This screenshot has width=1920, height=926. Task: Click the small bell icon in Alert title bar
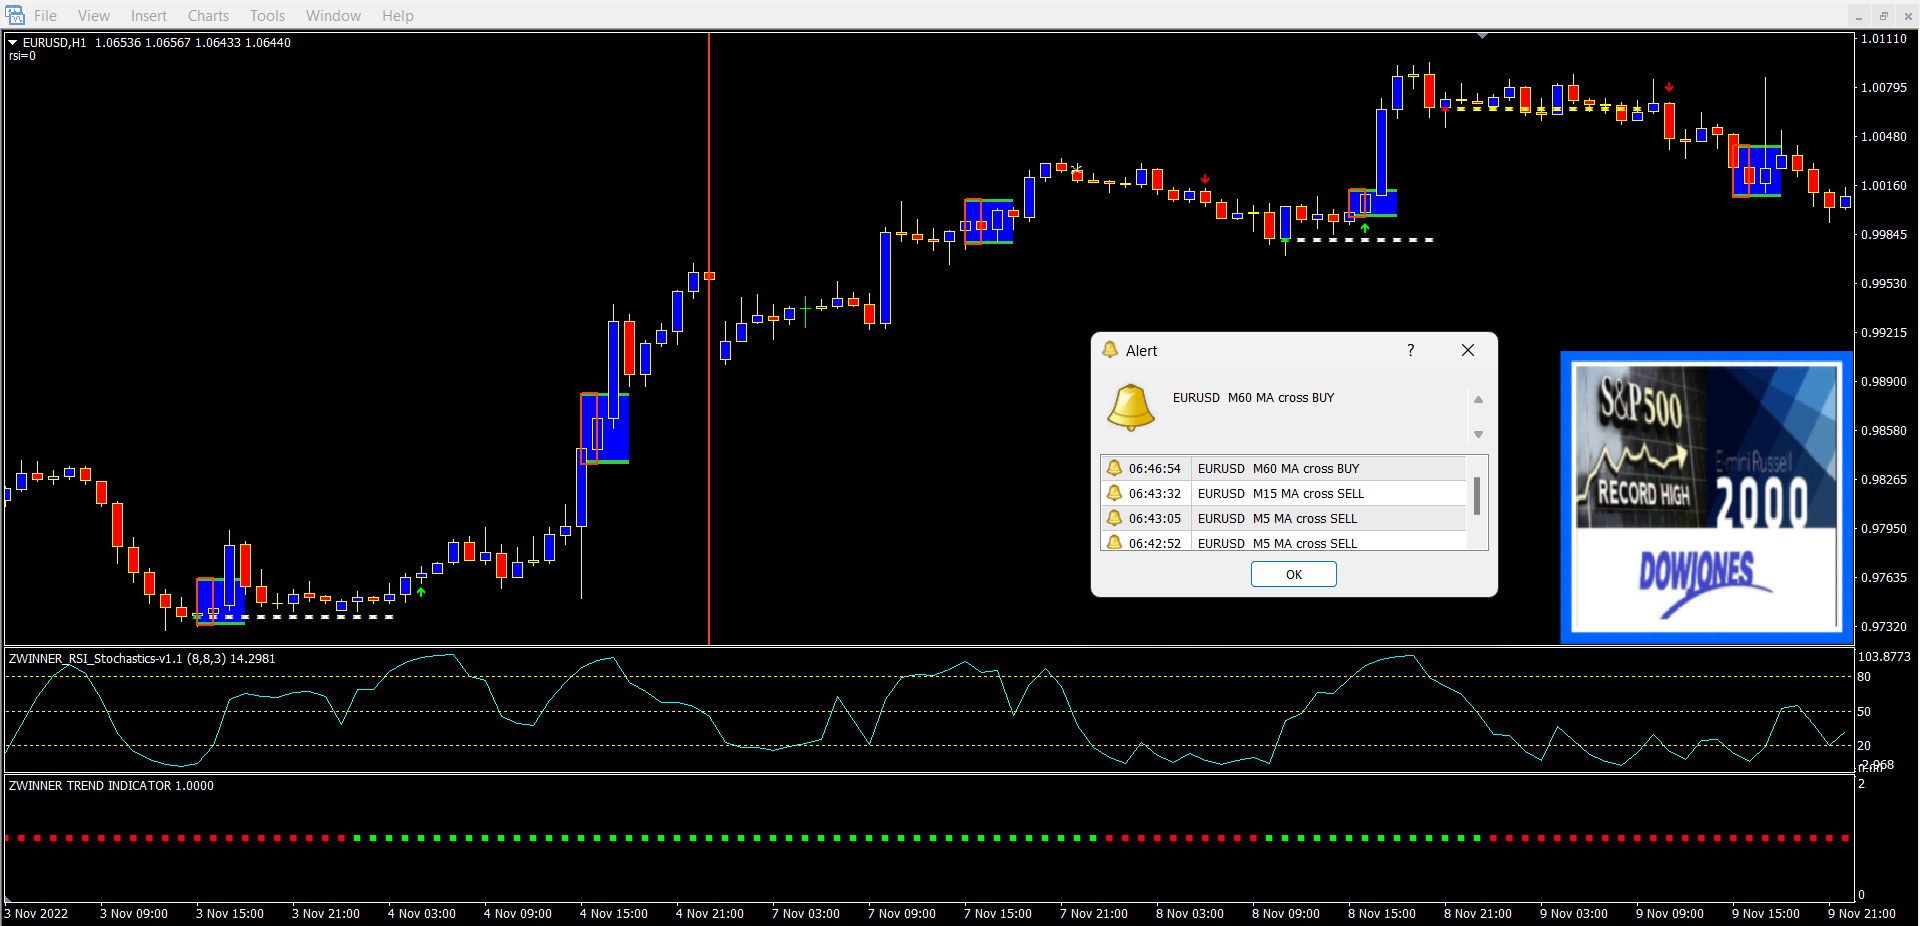(x=1110, y=350)
